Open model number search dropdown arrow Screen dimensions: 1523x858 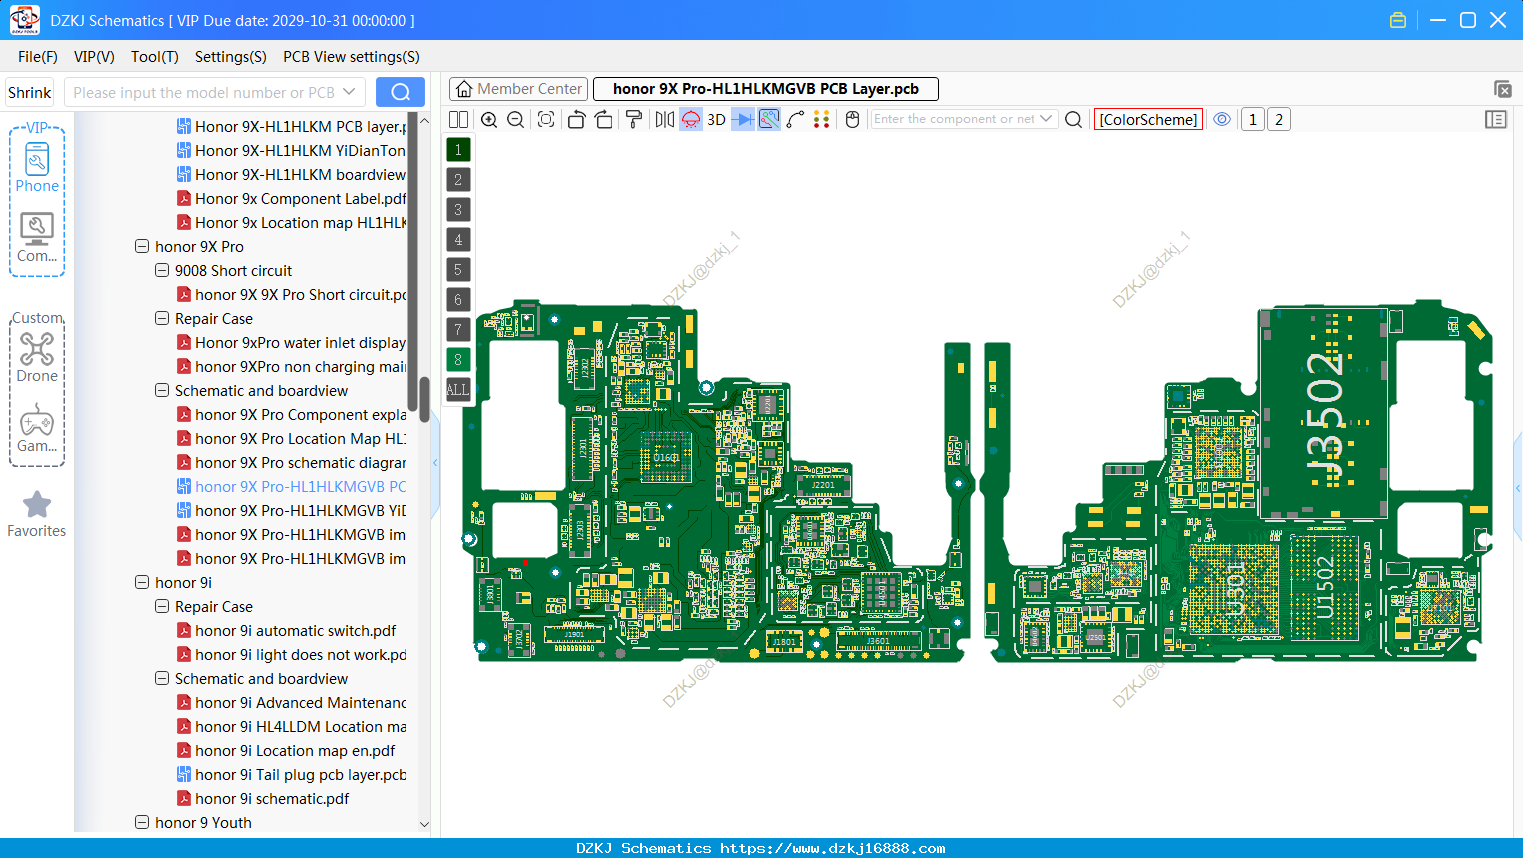pyautogui.click(x=349, y=92)
